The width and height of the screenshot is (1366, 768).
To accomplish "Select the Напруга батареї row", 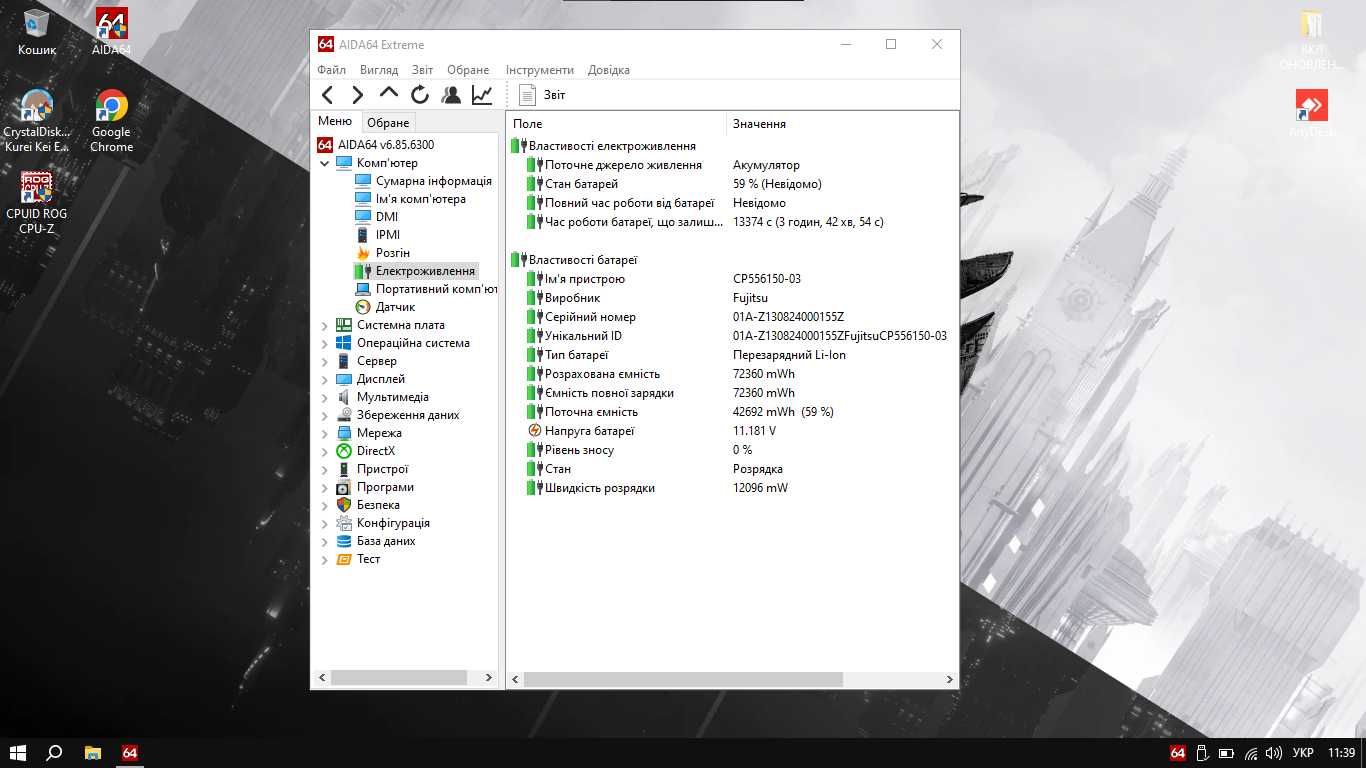I will (732, 431).
